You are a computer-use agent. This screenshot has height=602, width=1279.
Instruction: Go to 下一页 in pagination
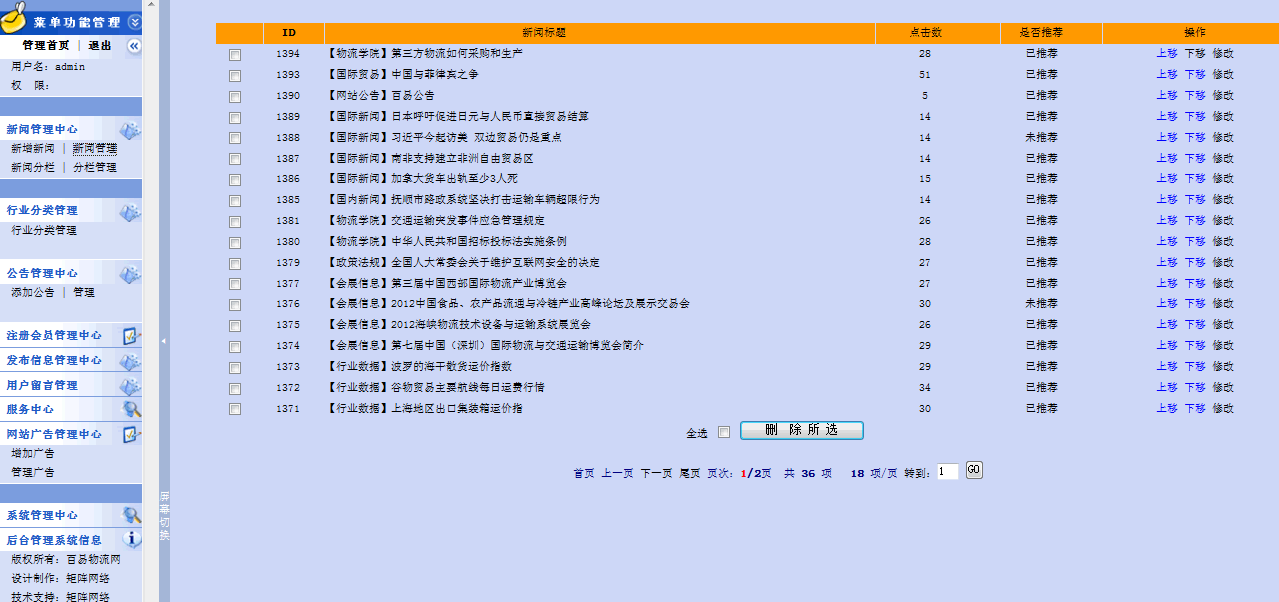tap(656, 473)
